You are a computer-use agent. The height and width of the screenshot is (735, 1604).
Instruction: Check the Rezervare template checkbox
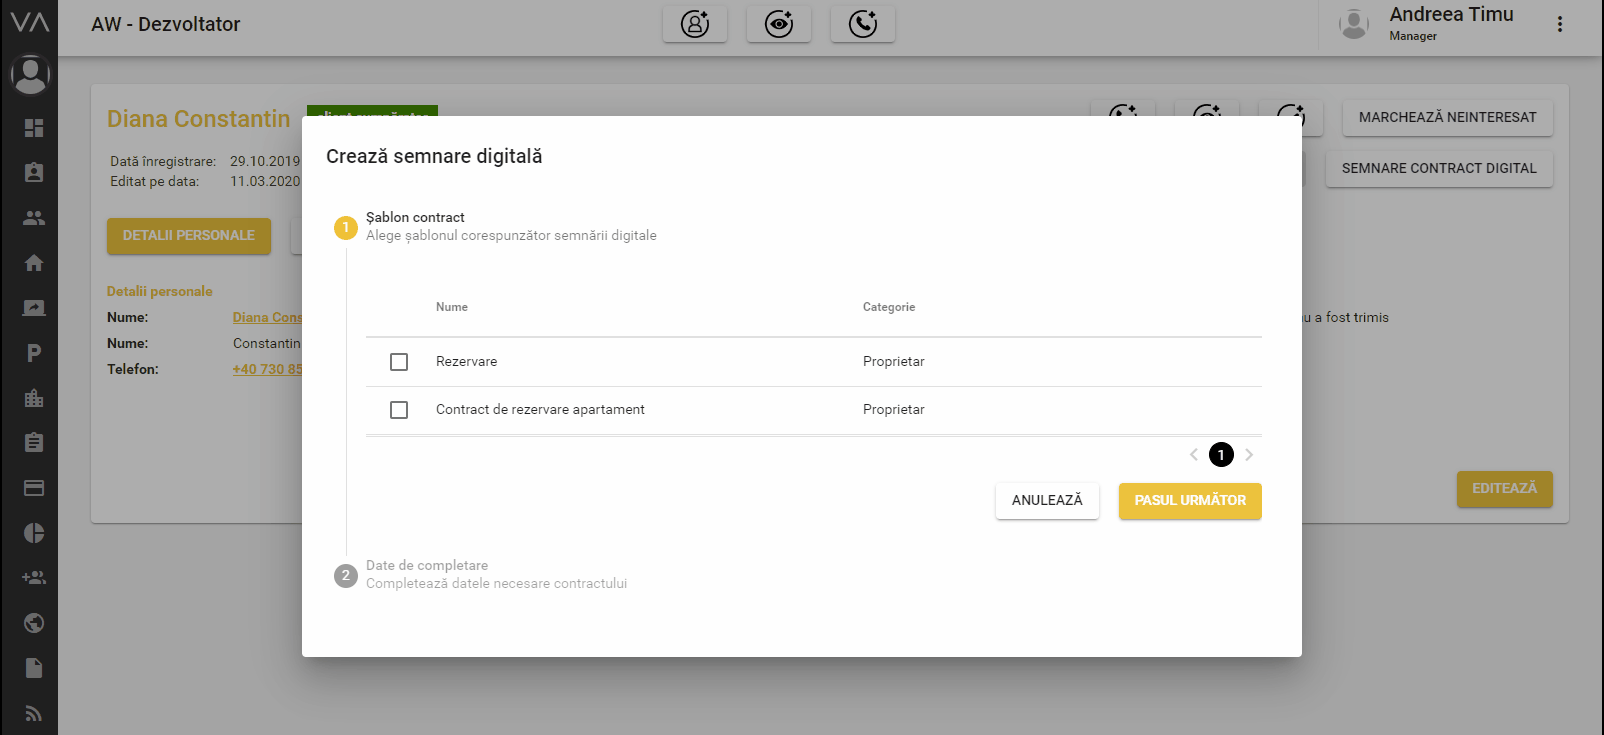(x=399, y=362)
